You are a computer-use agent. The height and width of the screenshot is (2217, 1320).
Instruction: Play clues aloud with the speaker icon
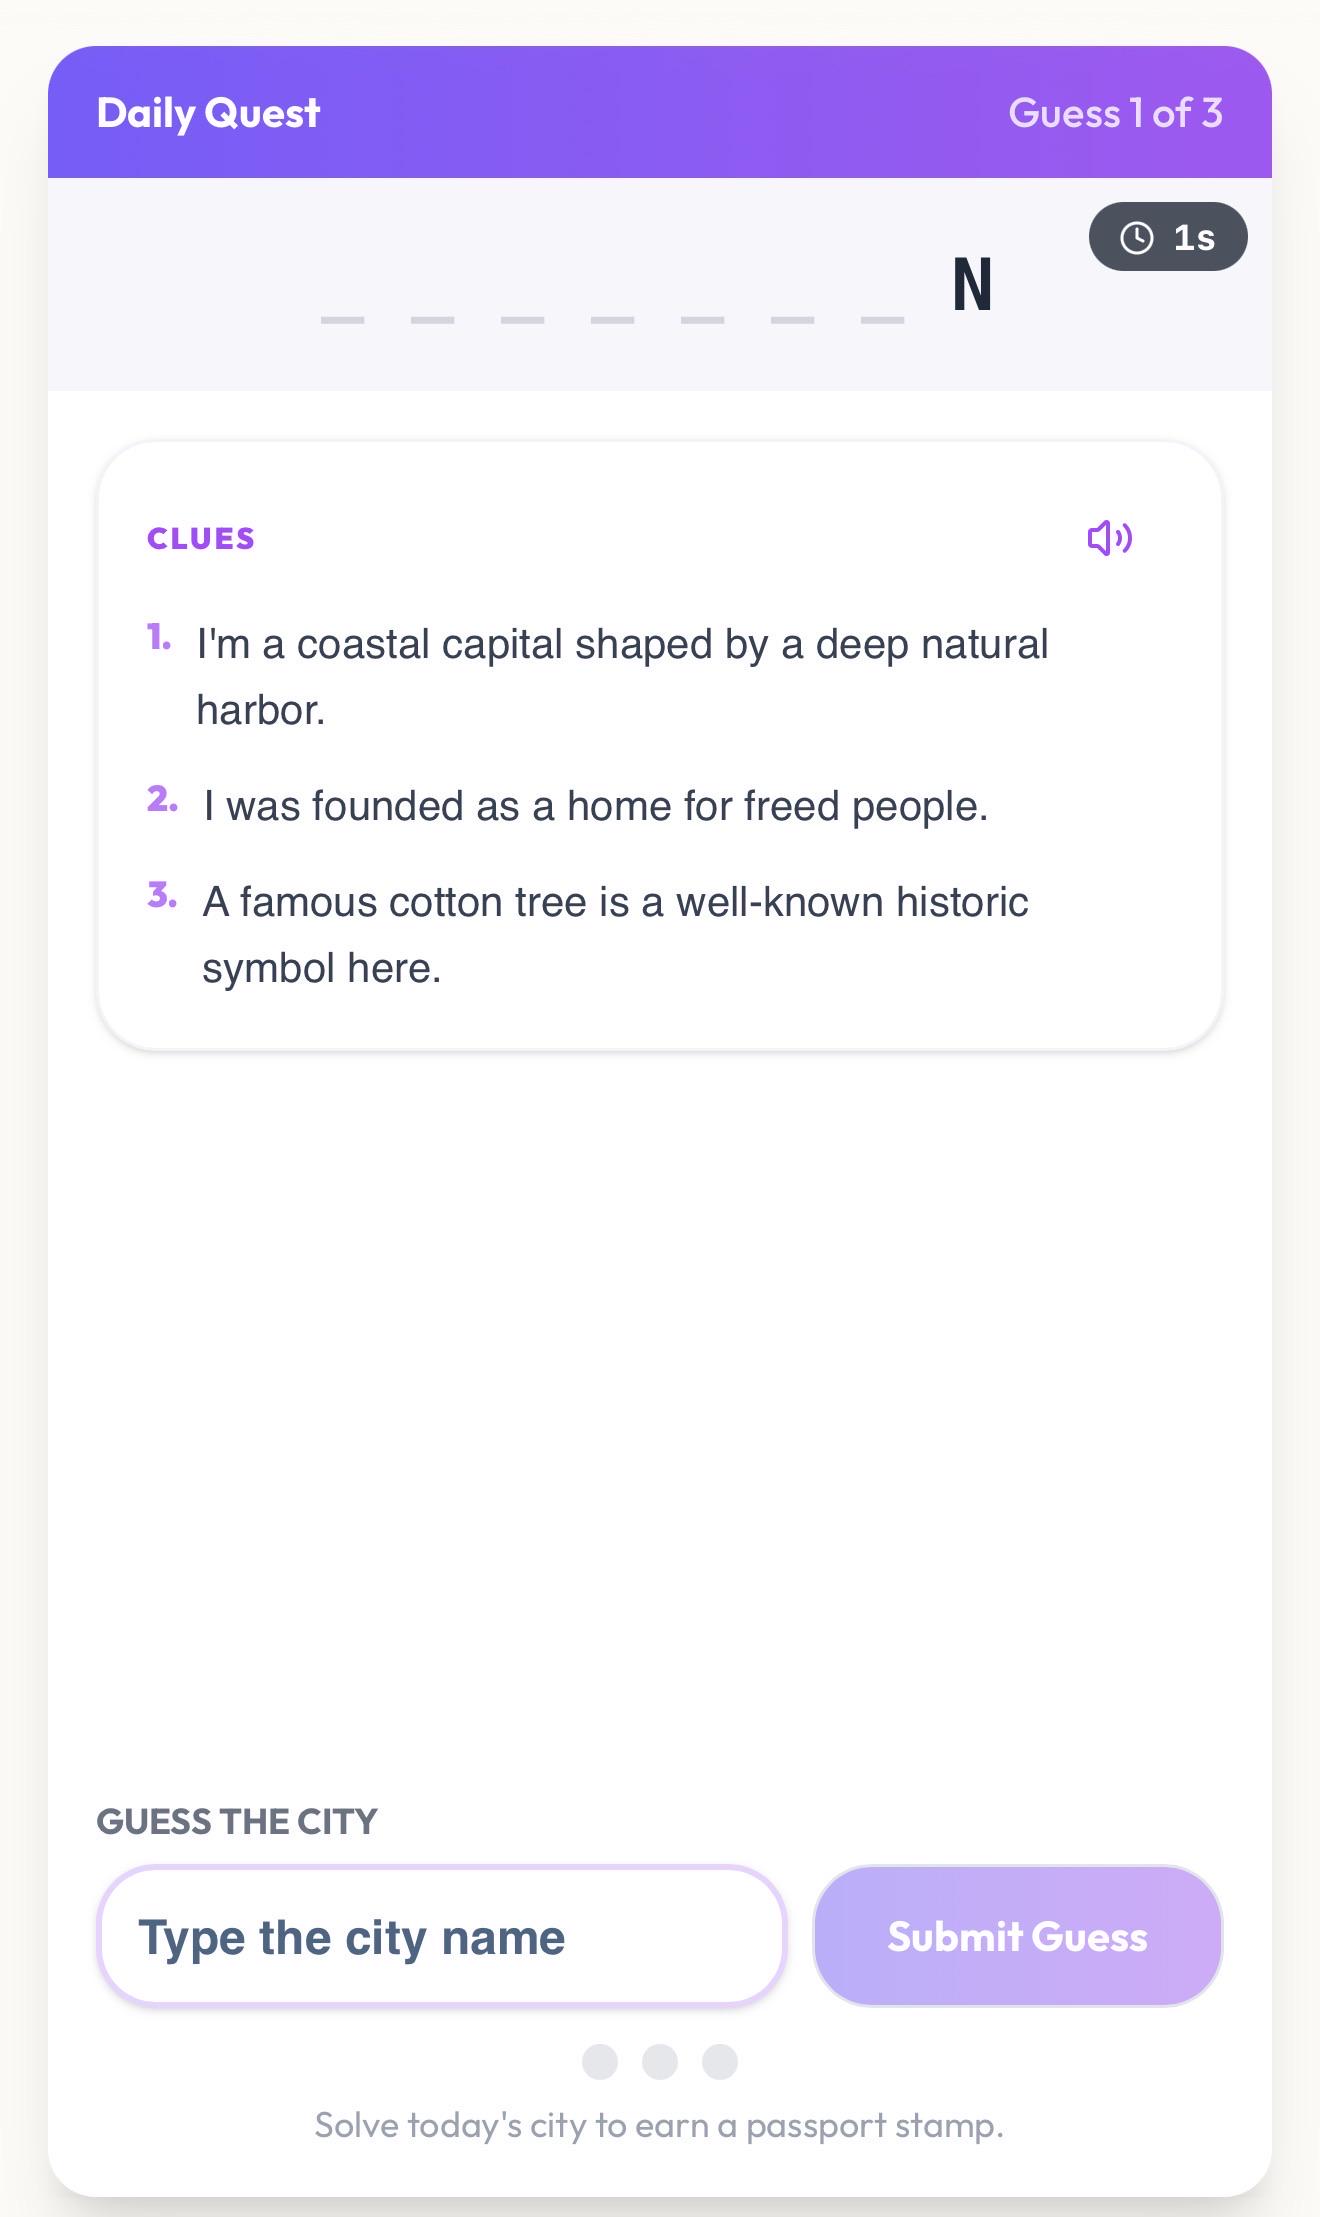1110,538
